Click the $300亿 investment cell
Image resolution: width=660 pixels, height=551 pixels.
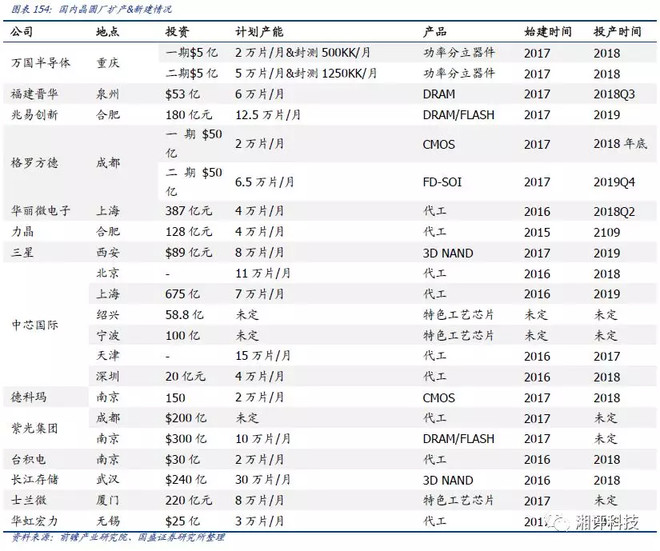pyautogui.click(x=186, y=439)
